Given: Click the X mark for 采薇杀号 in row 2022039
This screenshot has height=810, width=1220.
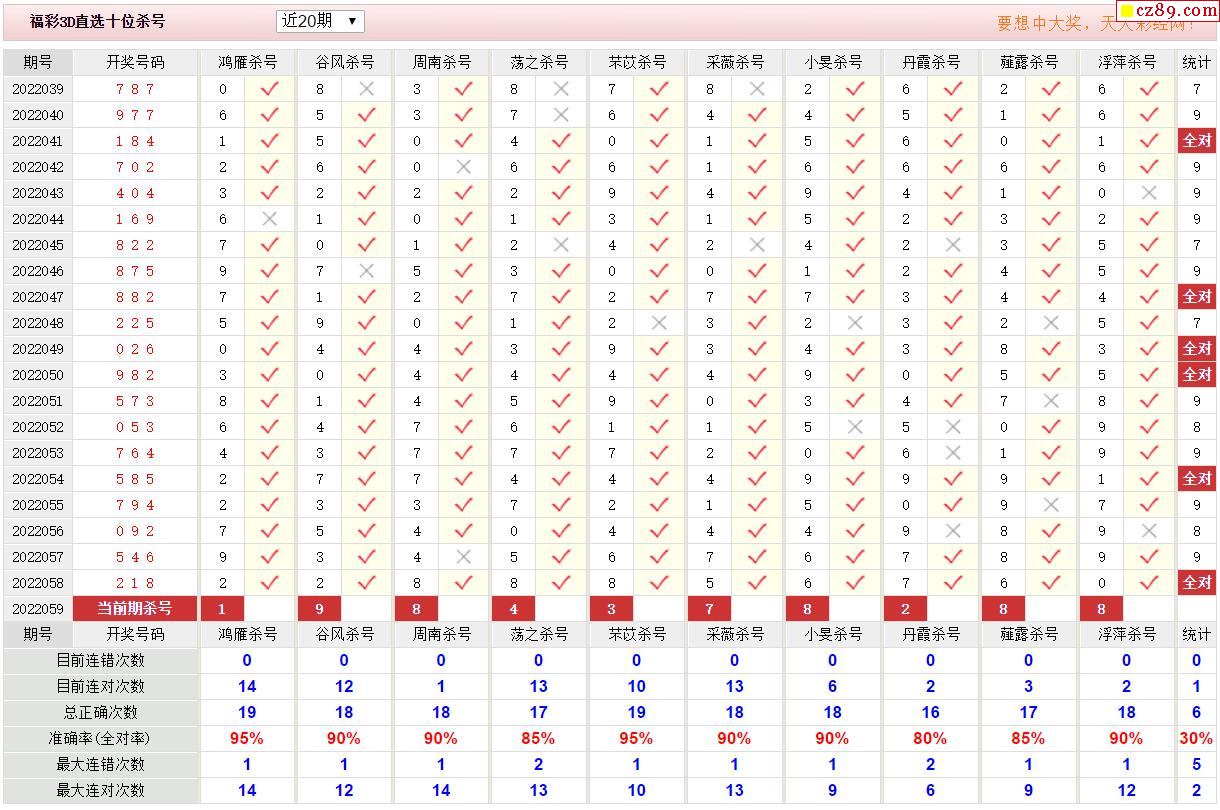Looking at the screenshot, I should click(x=757, y=89).
